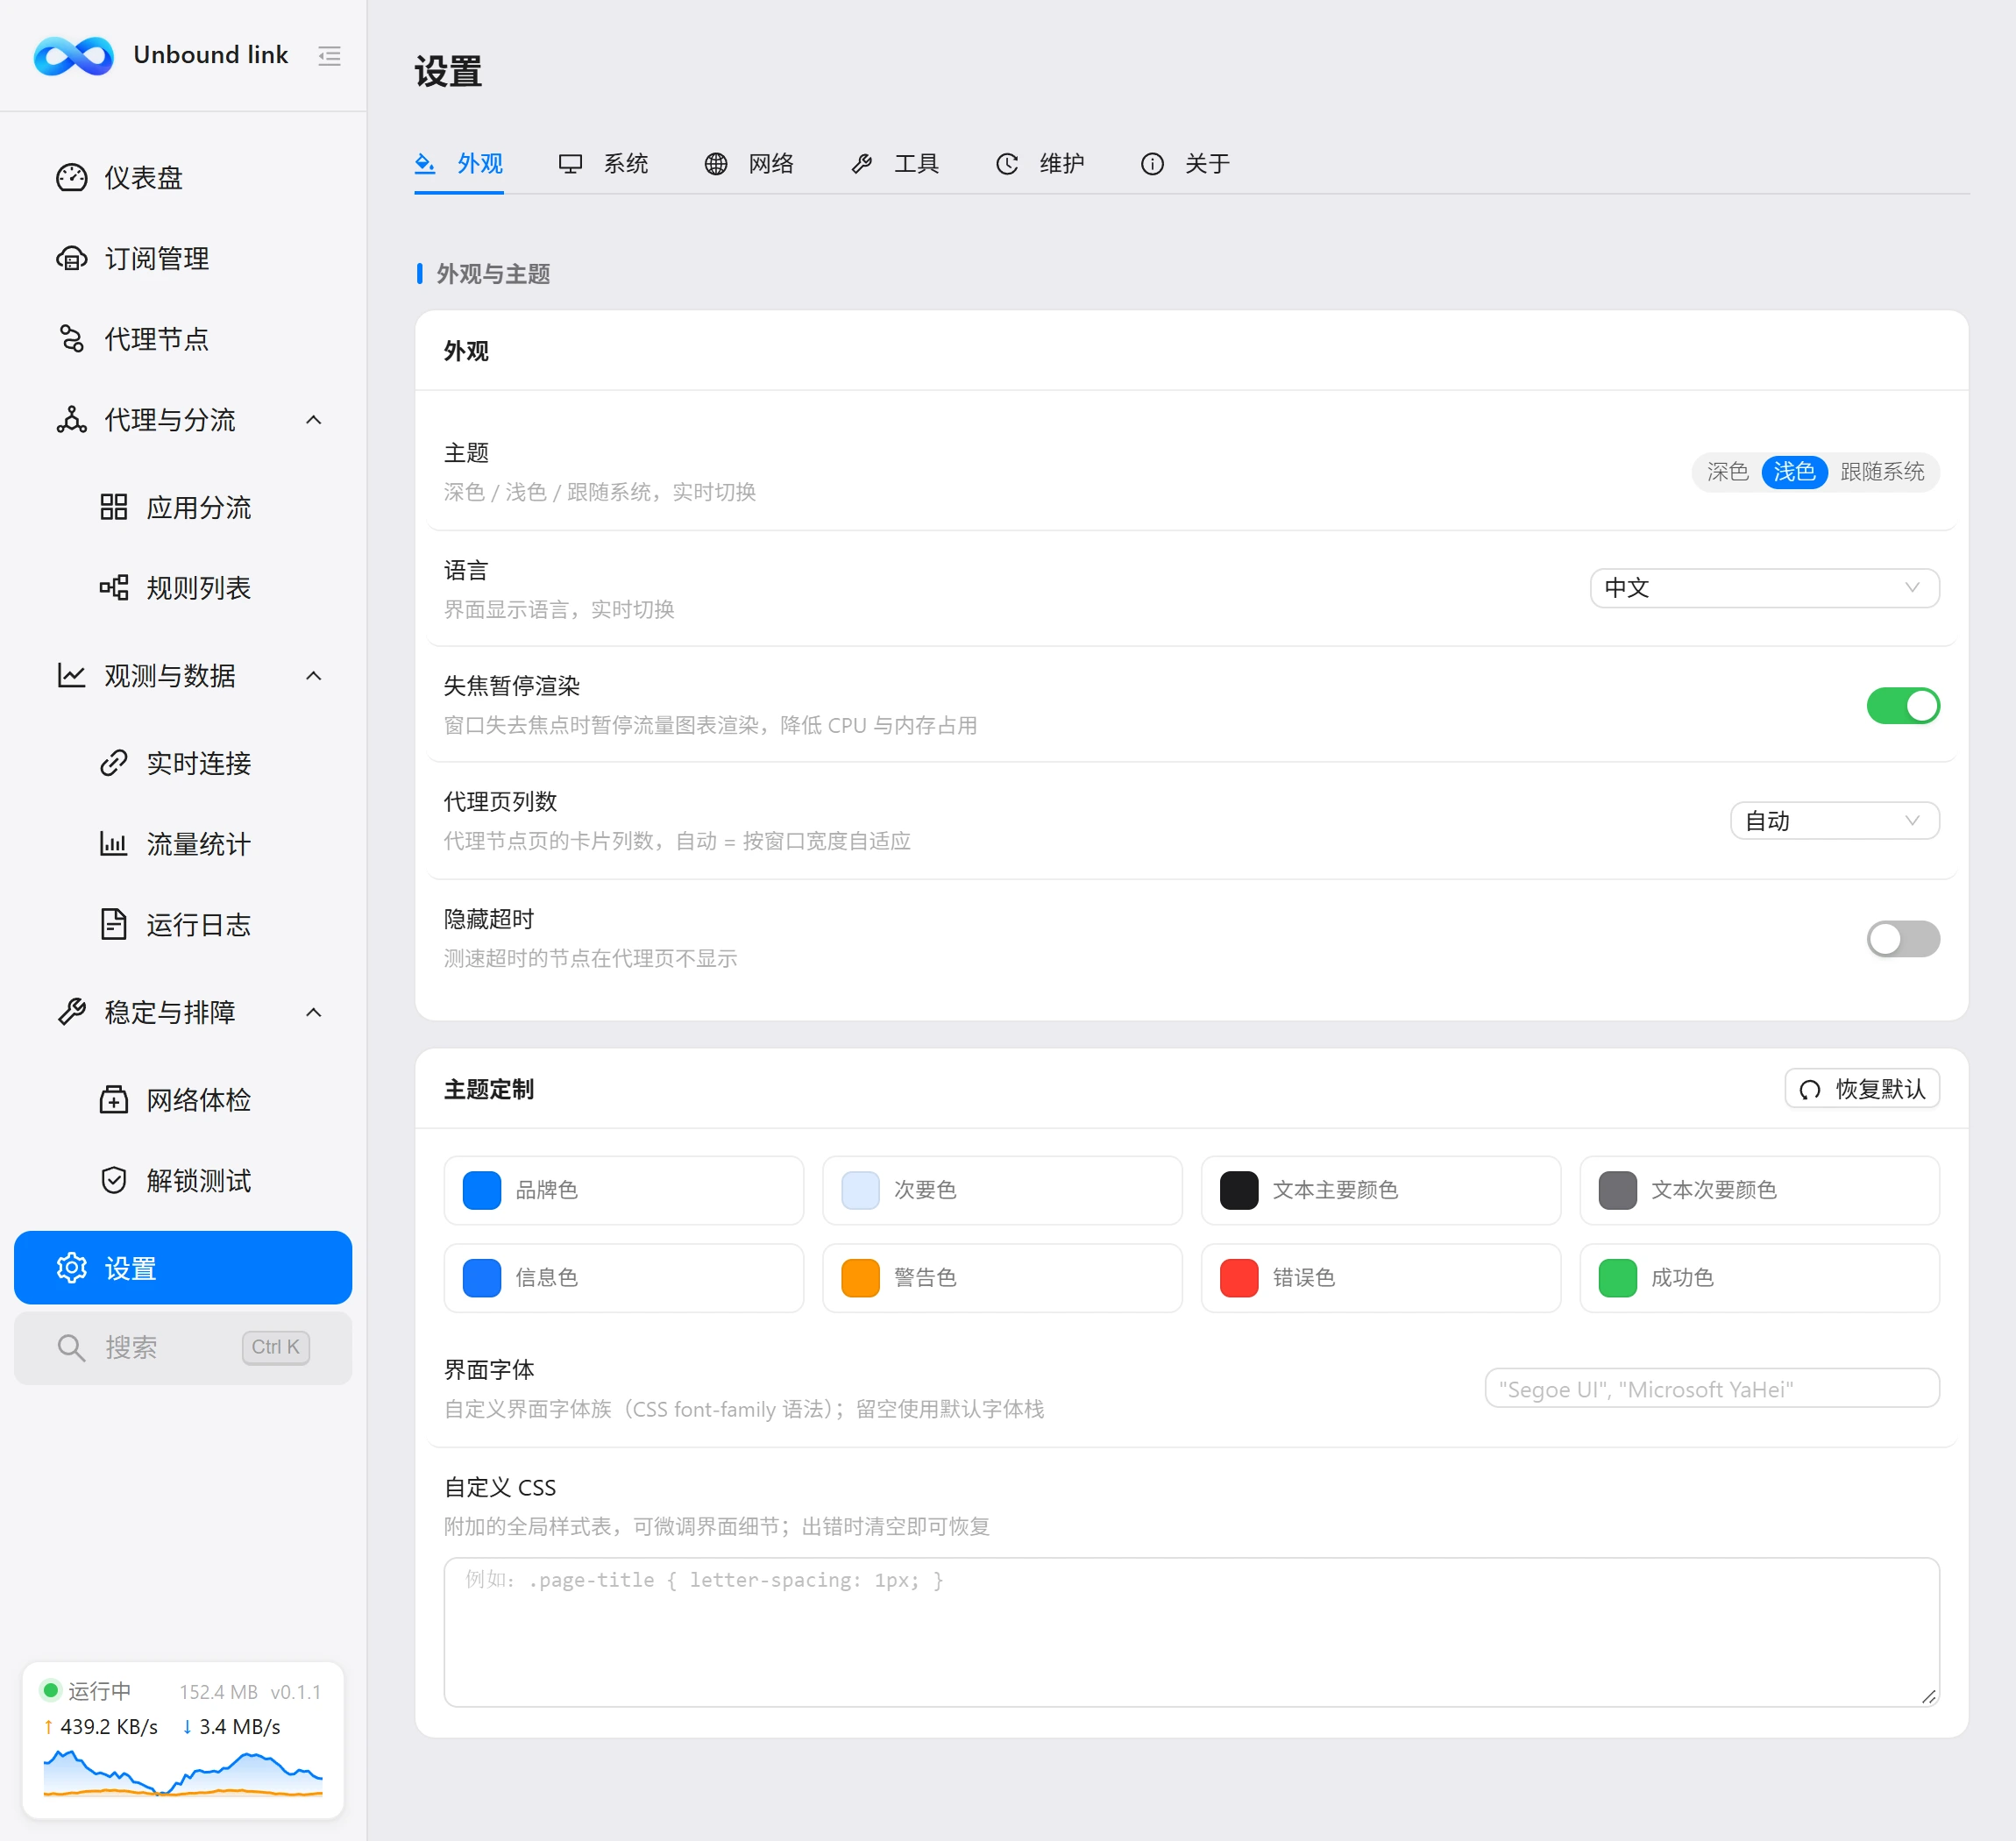Click the 关于 info circle icon
The image size is (2016, 1841).
point(1152,164)
